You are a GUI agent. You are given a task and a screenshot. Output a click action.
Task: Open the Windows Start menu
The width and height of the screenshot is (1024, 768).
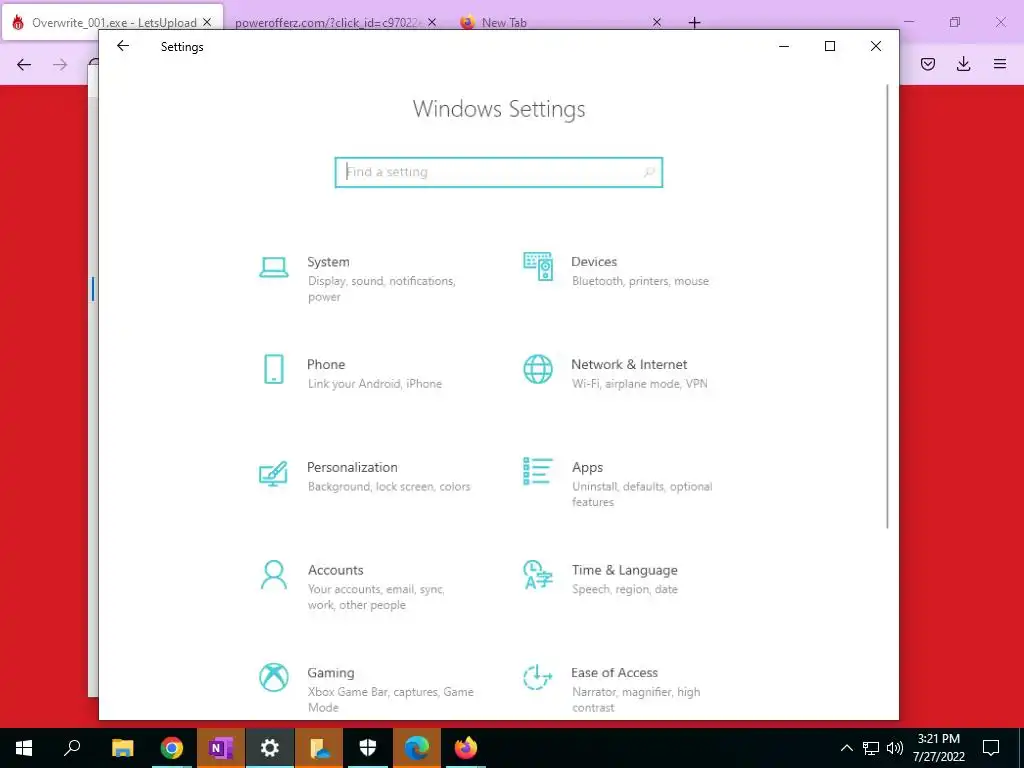pyautogui.click(x=24, y=748)
